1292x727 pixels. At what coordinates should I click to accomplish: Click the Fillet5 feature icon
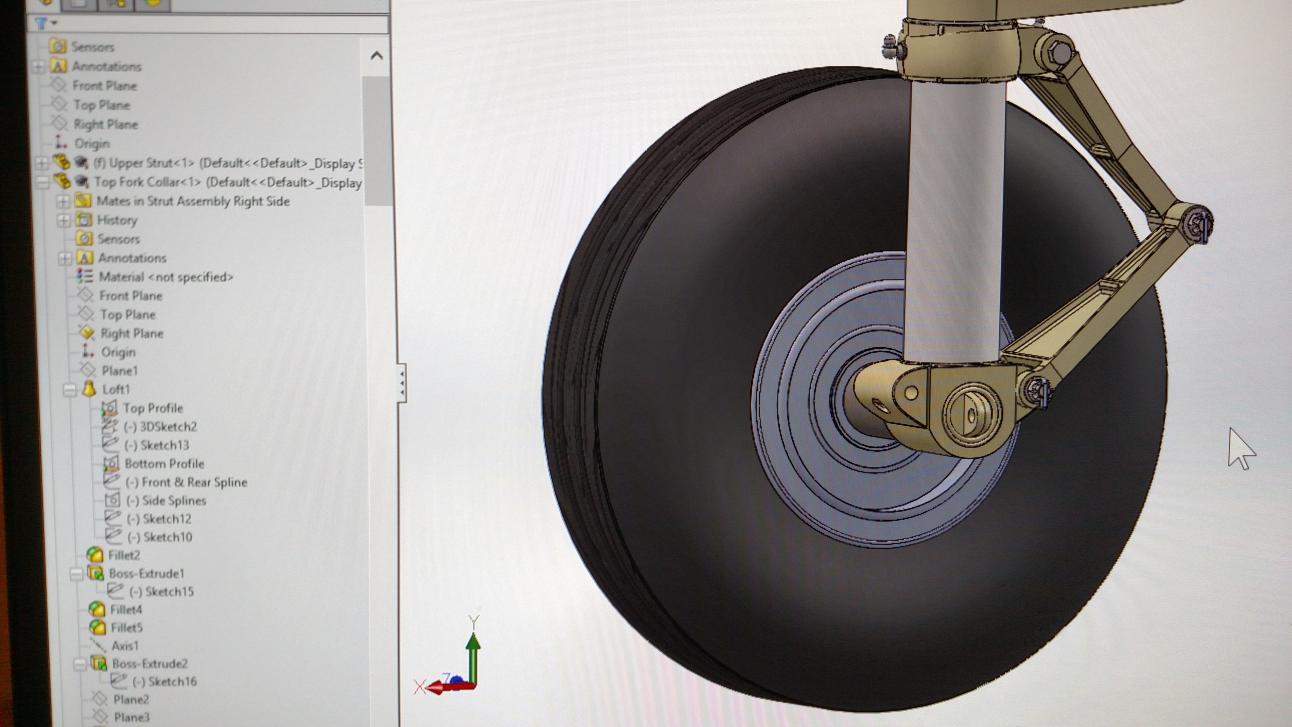pos(97,627)
